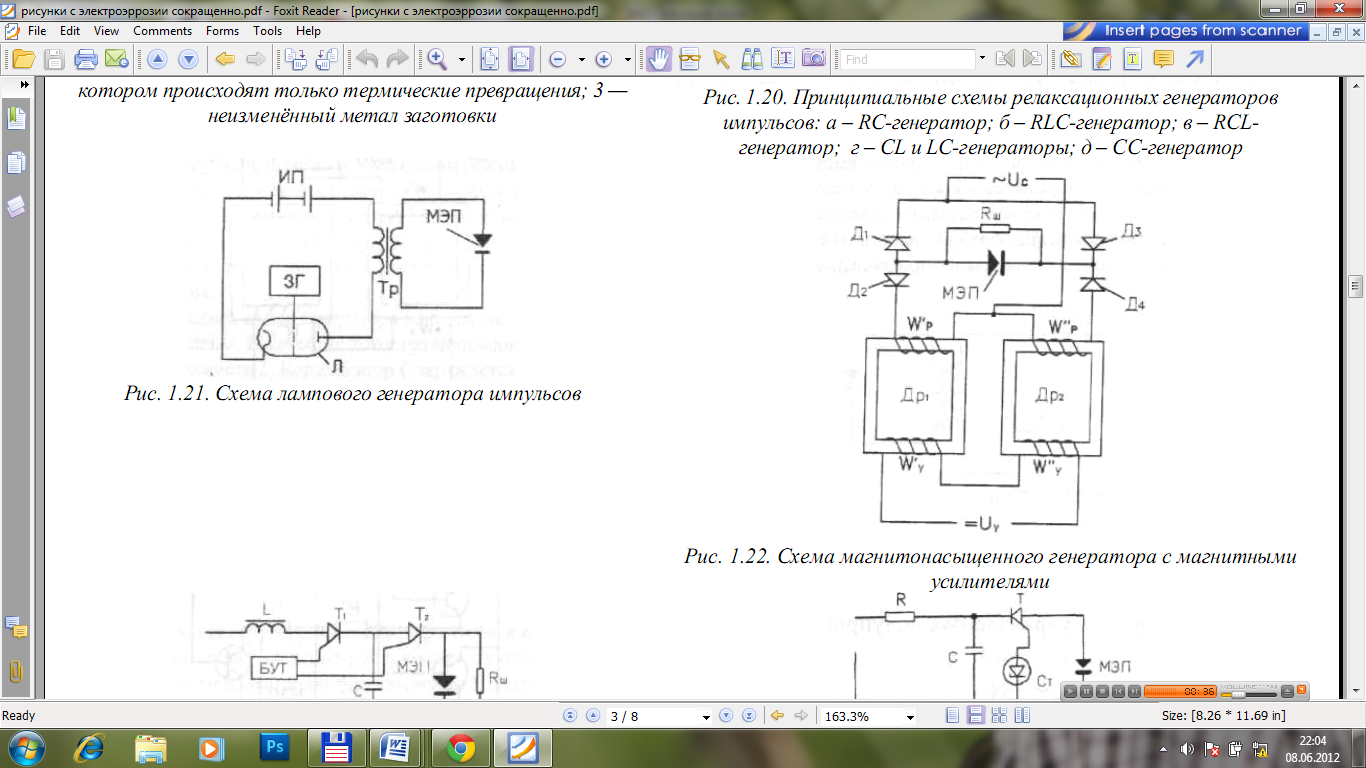Viewport: 1366px width, 768px height.
Task: Click the Undo arrow in toolbar
Action: pos(367,59)
